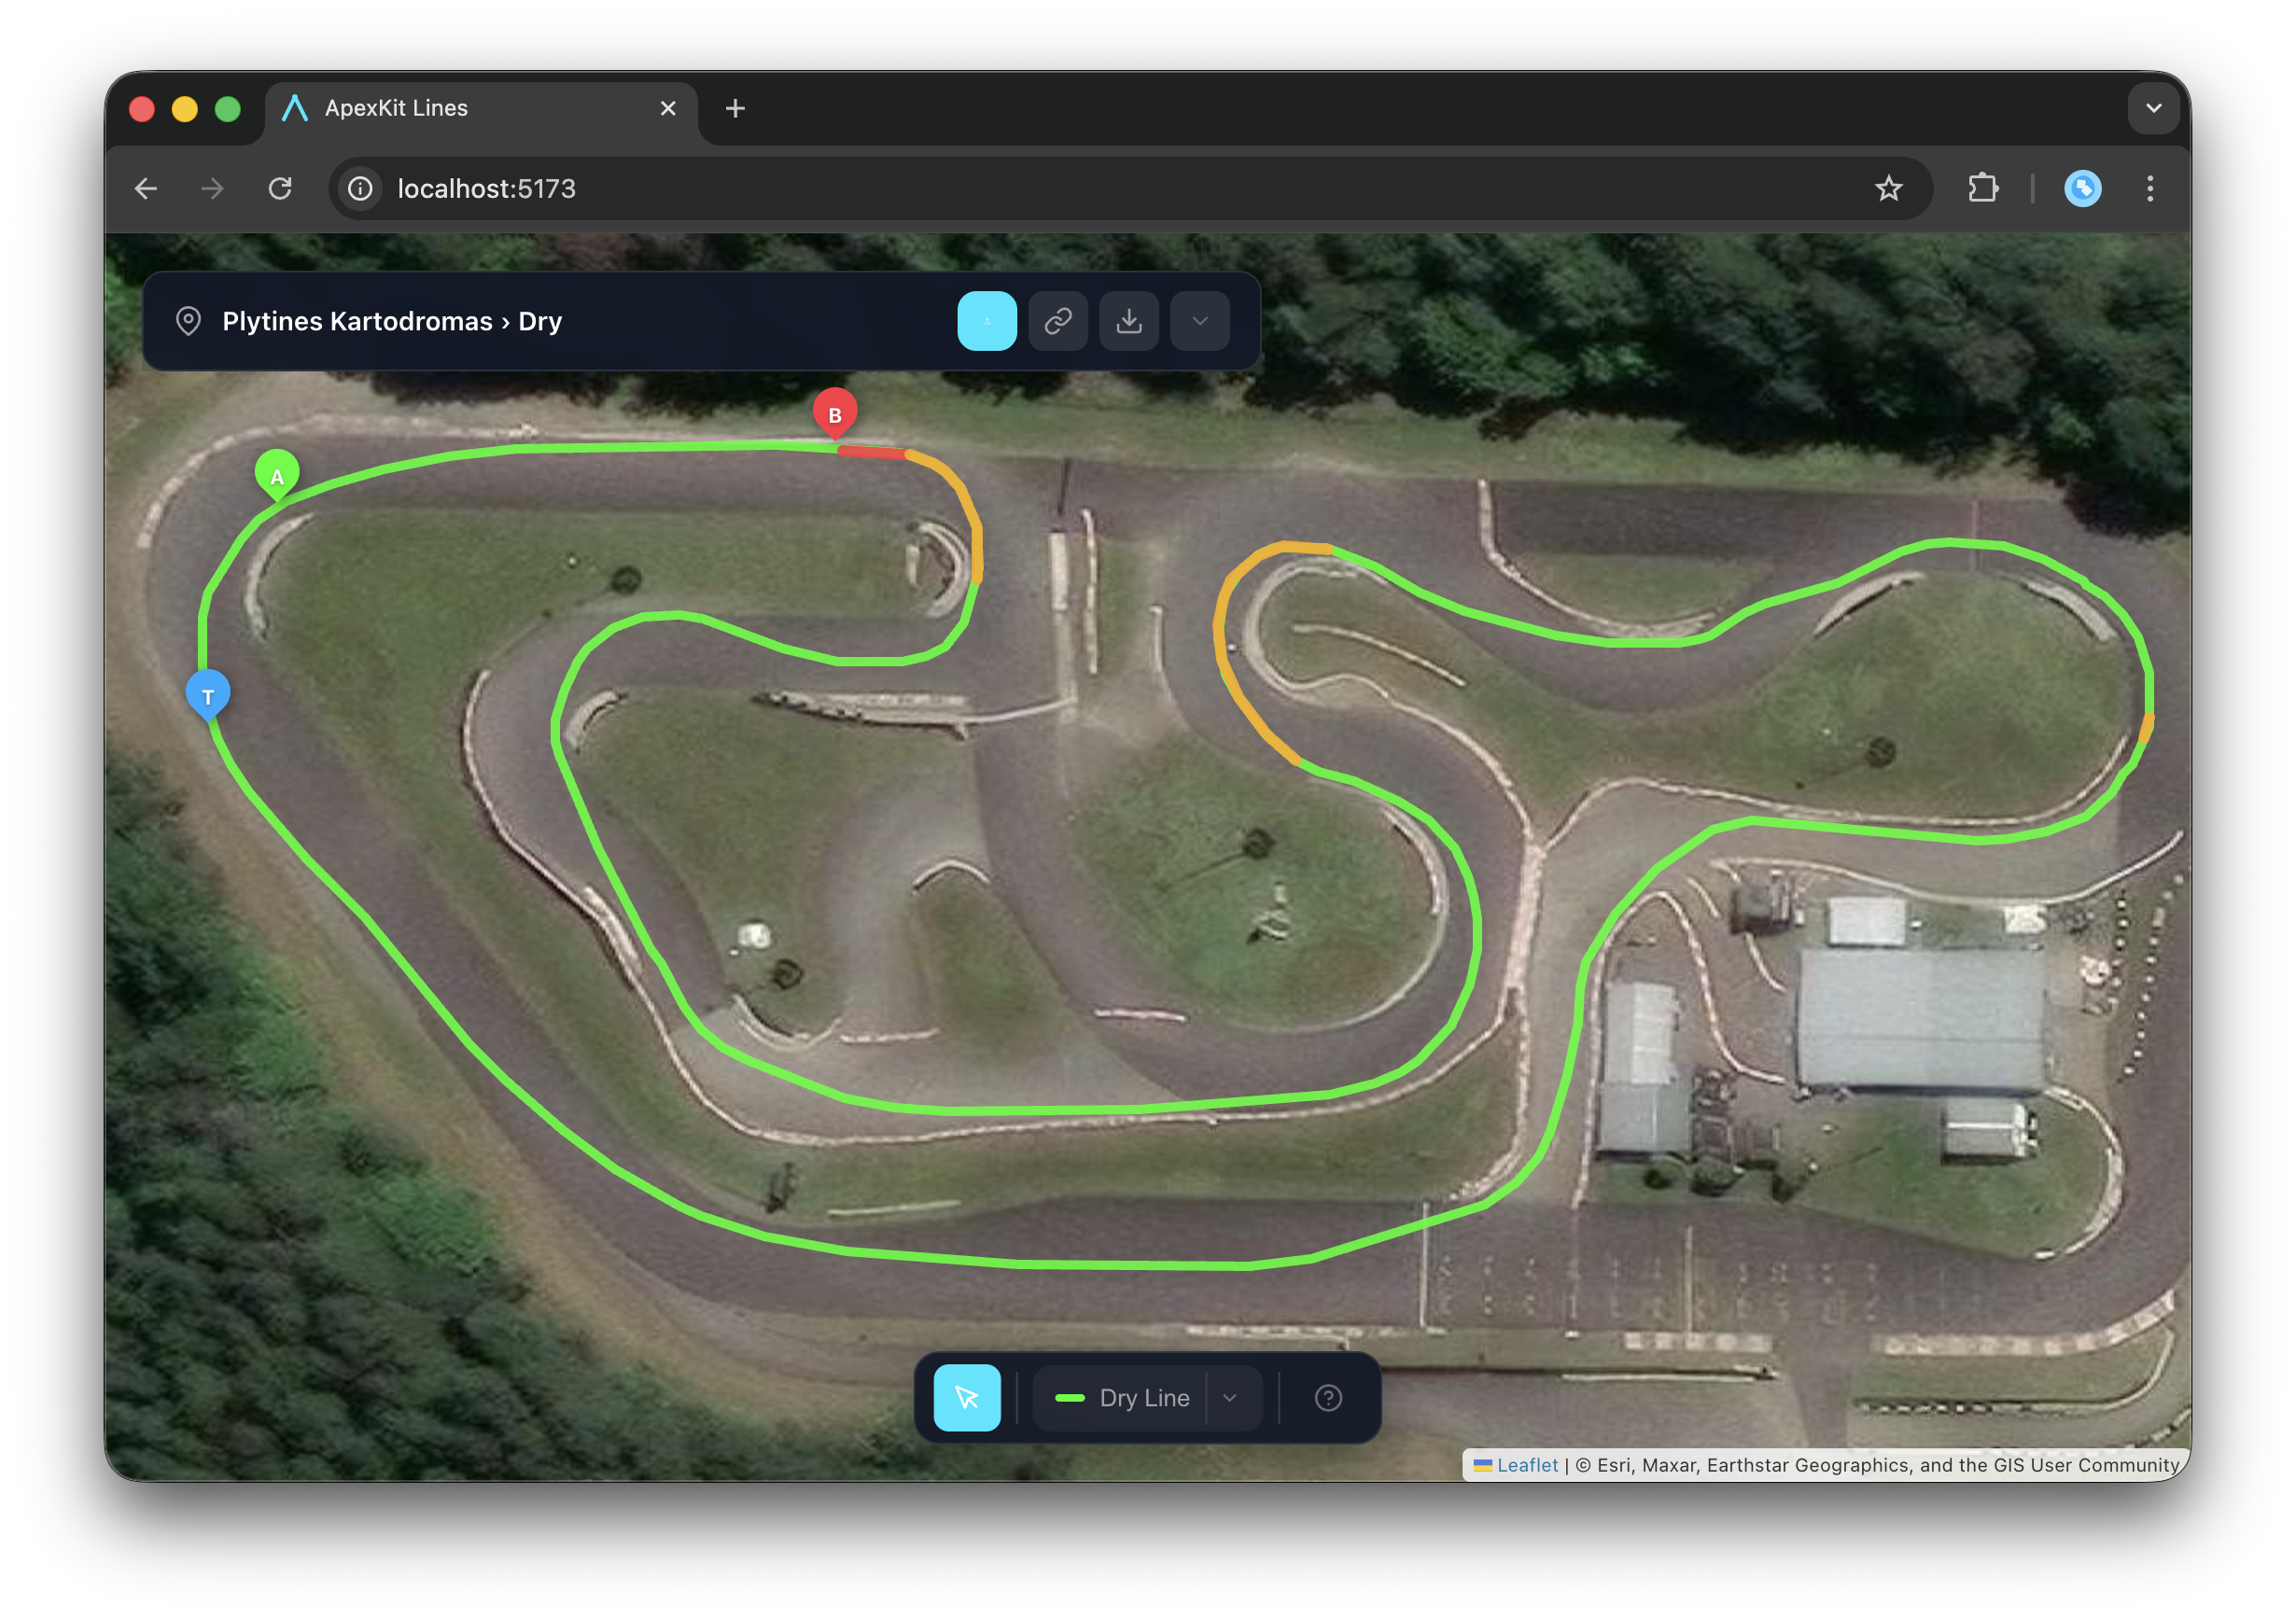This screenshot has width=2296, height=1620.
Task: Open the help icon in the bottom toolbar
Action: coord(1328,1397)
